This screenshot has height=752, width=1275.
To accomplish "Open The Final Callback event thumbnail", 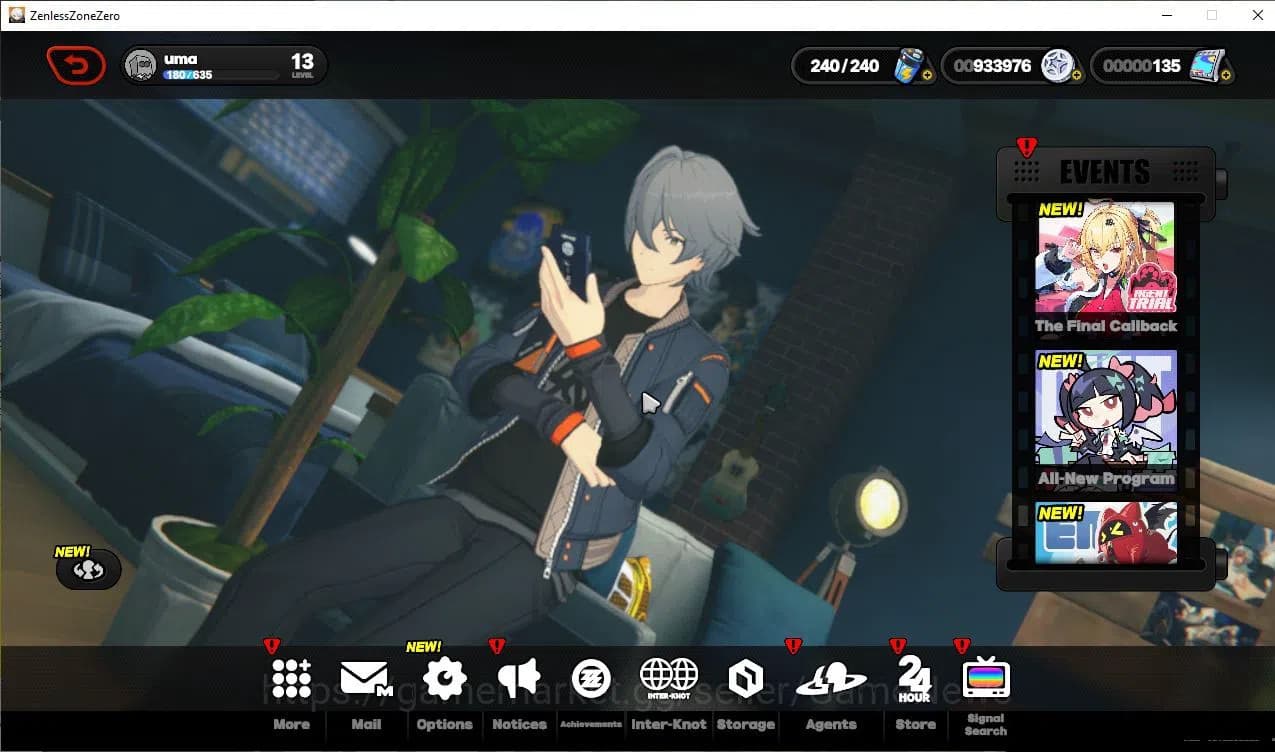I will click(1106, 259).
